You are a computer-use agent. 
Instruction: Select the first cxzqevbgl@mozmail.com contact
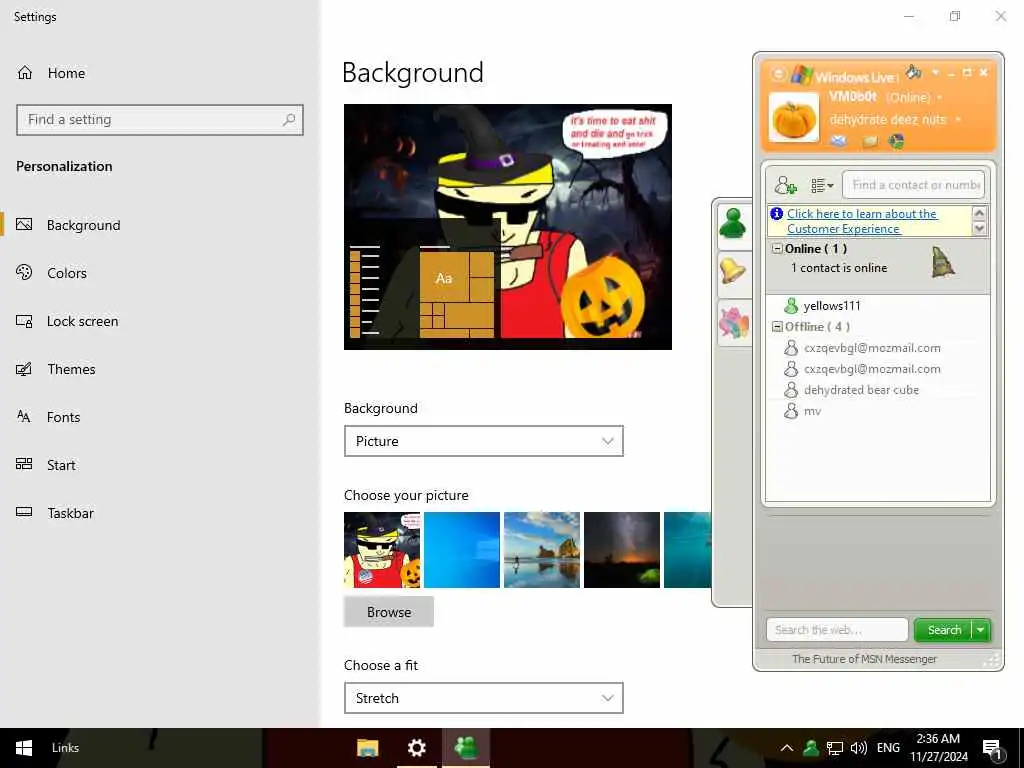coord(872,348)
